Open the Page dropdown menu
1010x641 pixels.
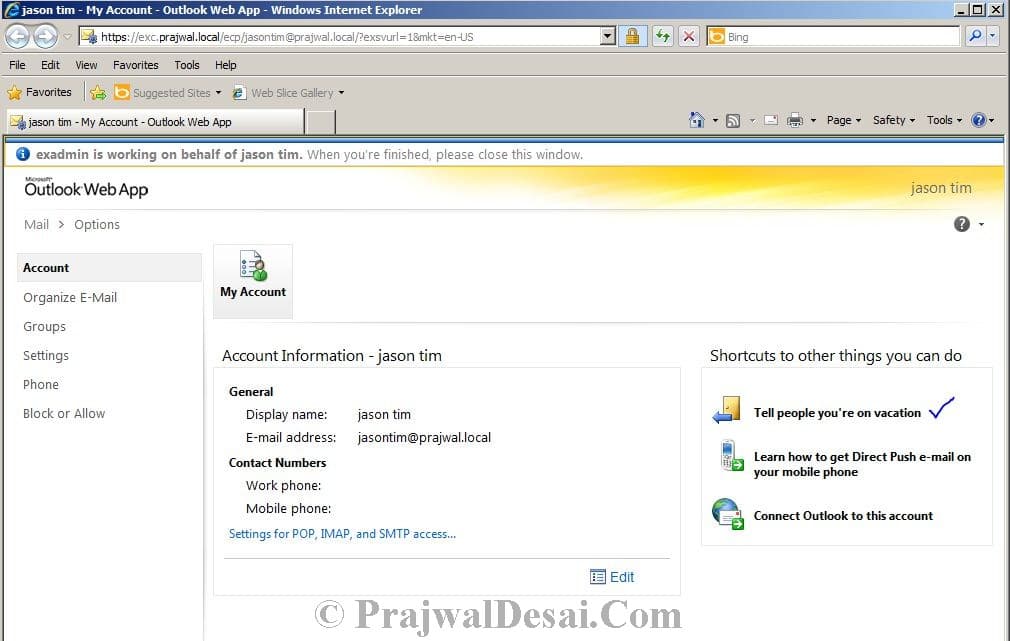tap(843, 120)
